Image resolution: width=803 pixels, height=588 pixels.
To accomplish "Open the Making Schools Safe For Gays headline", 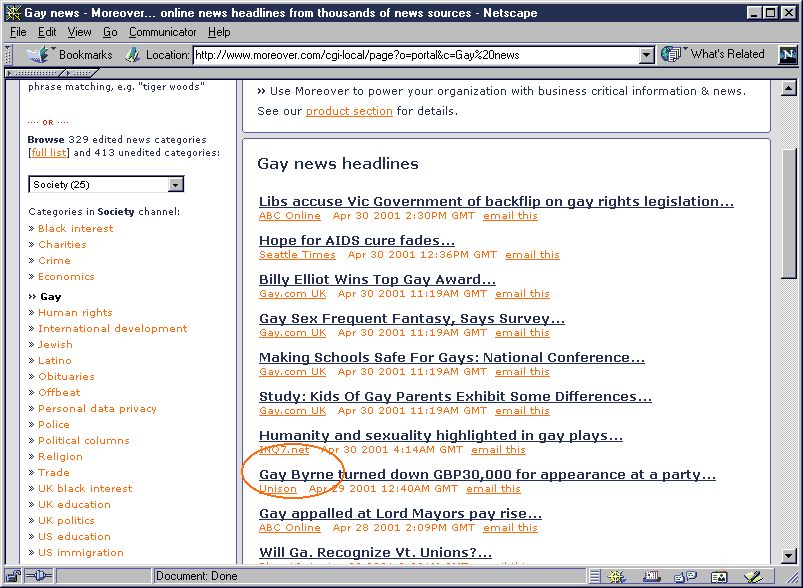I will pyautogui.click(x=452, y=357).
